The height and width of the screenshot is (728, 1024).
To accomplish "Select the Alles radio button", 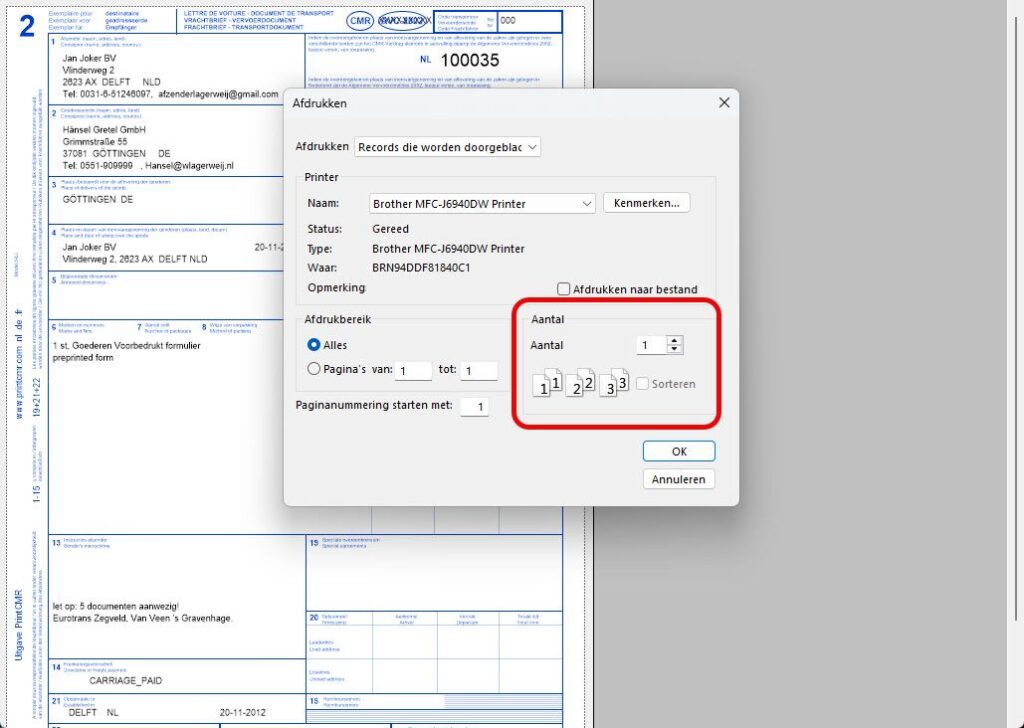I will [x=314, y=344].
